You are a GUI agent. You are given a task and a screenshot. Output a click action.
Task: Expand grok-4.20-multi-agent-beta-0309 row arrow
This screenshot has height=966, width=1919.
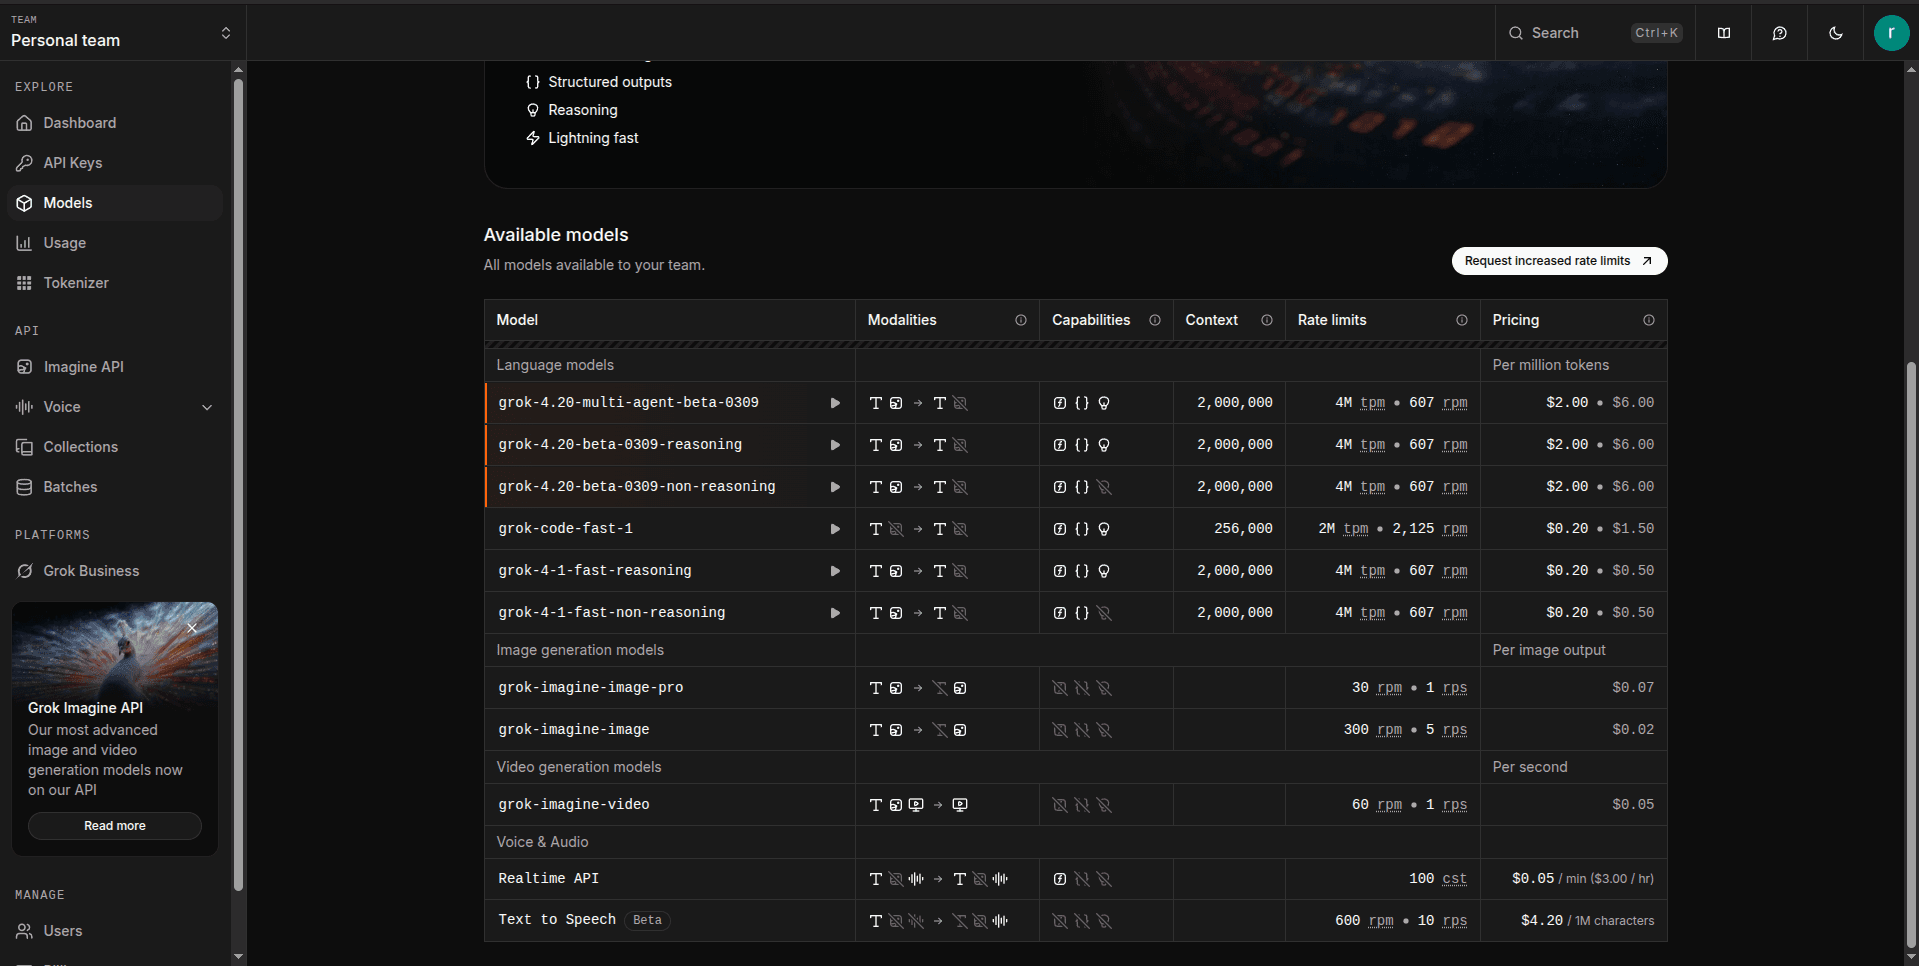[x=835, y=403]
